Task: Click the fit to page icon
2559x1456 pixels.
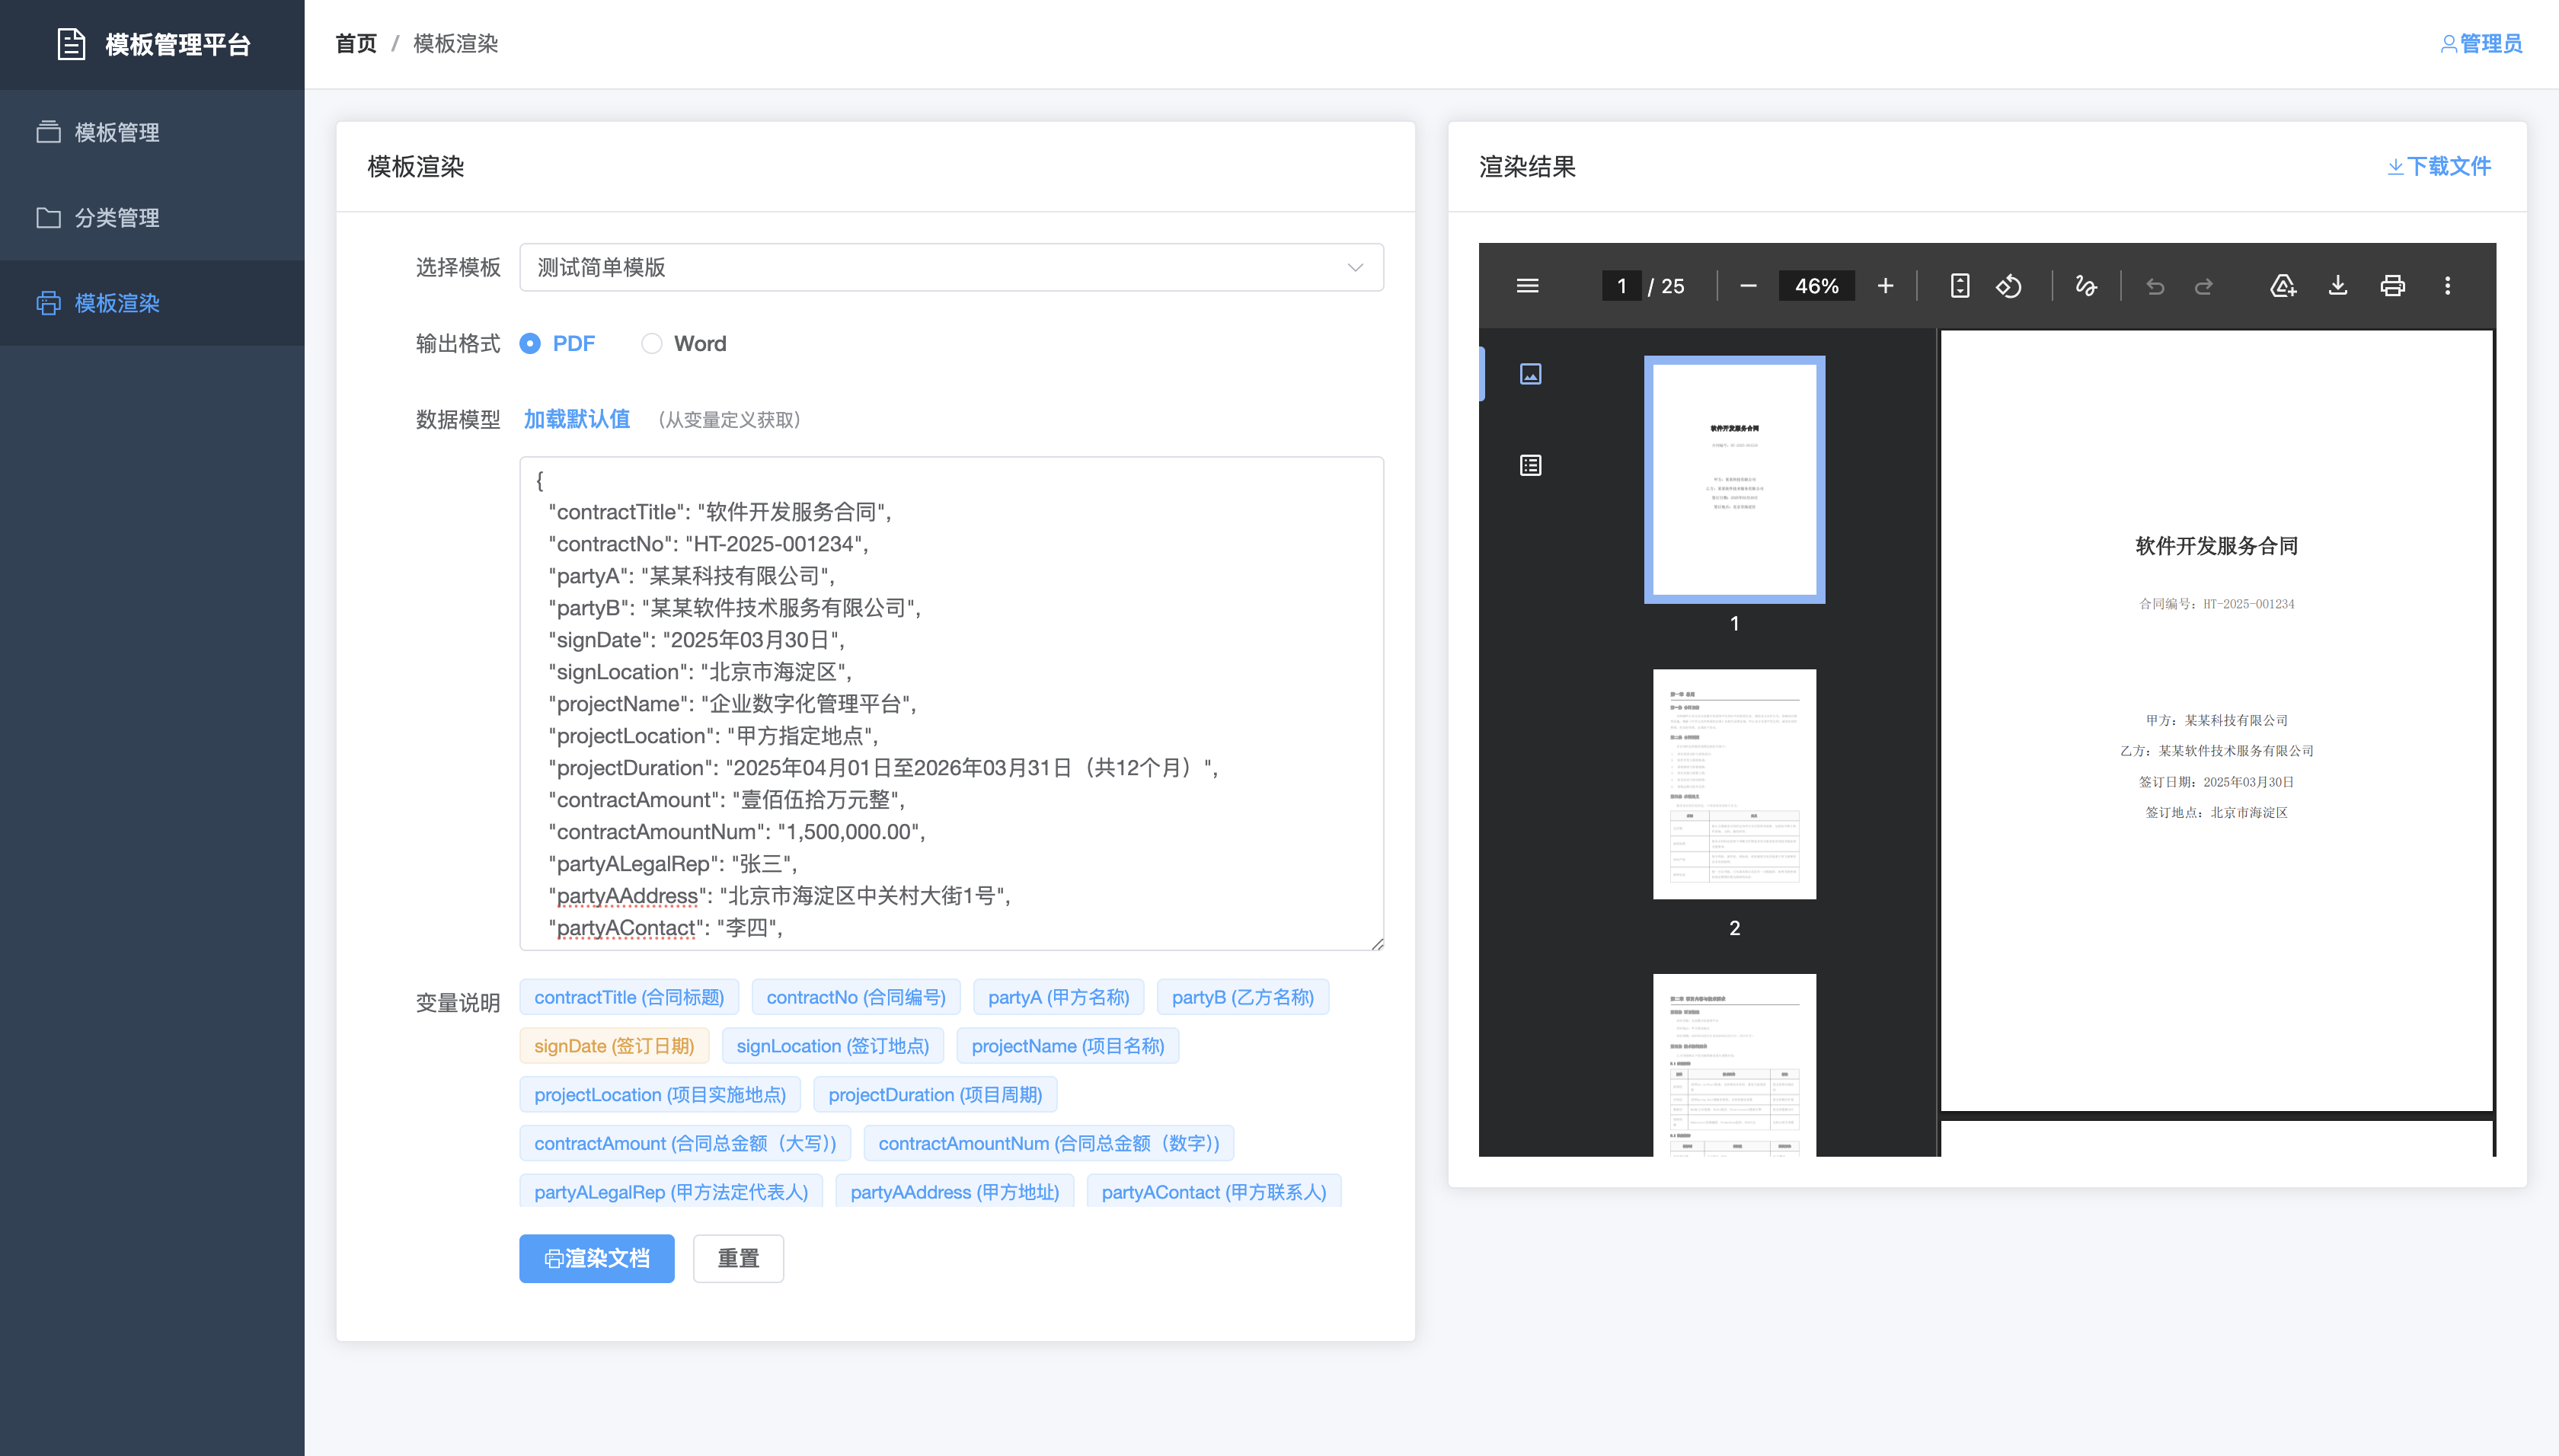Action: tap(1960, 286)
